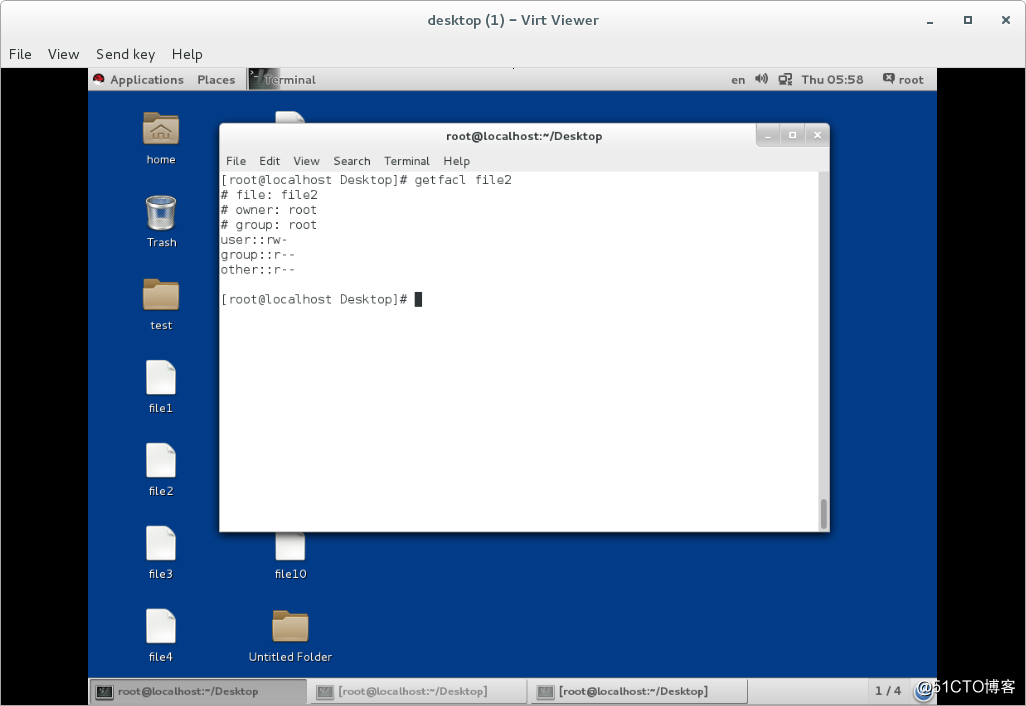The image size is (1026, 706).
Task: Click the Terminal icon in top panel
Action: [264, 79]
